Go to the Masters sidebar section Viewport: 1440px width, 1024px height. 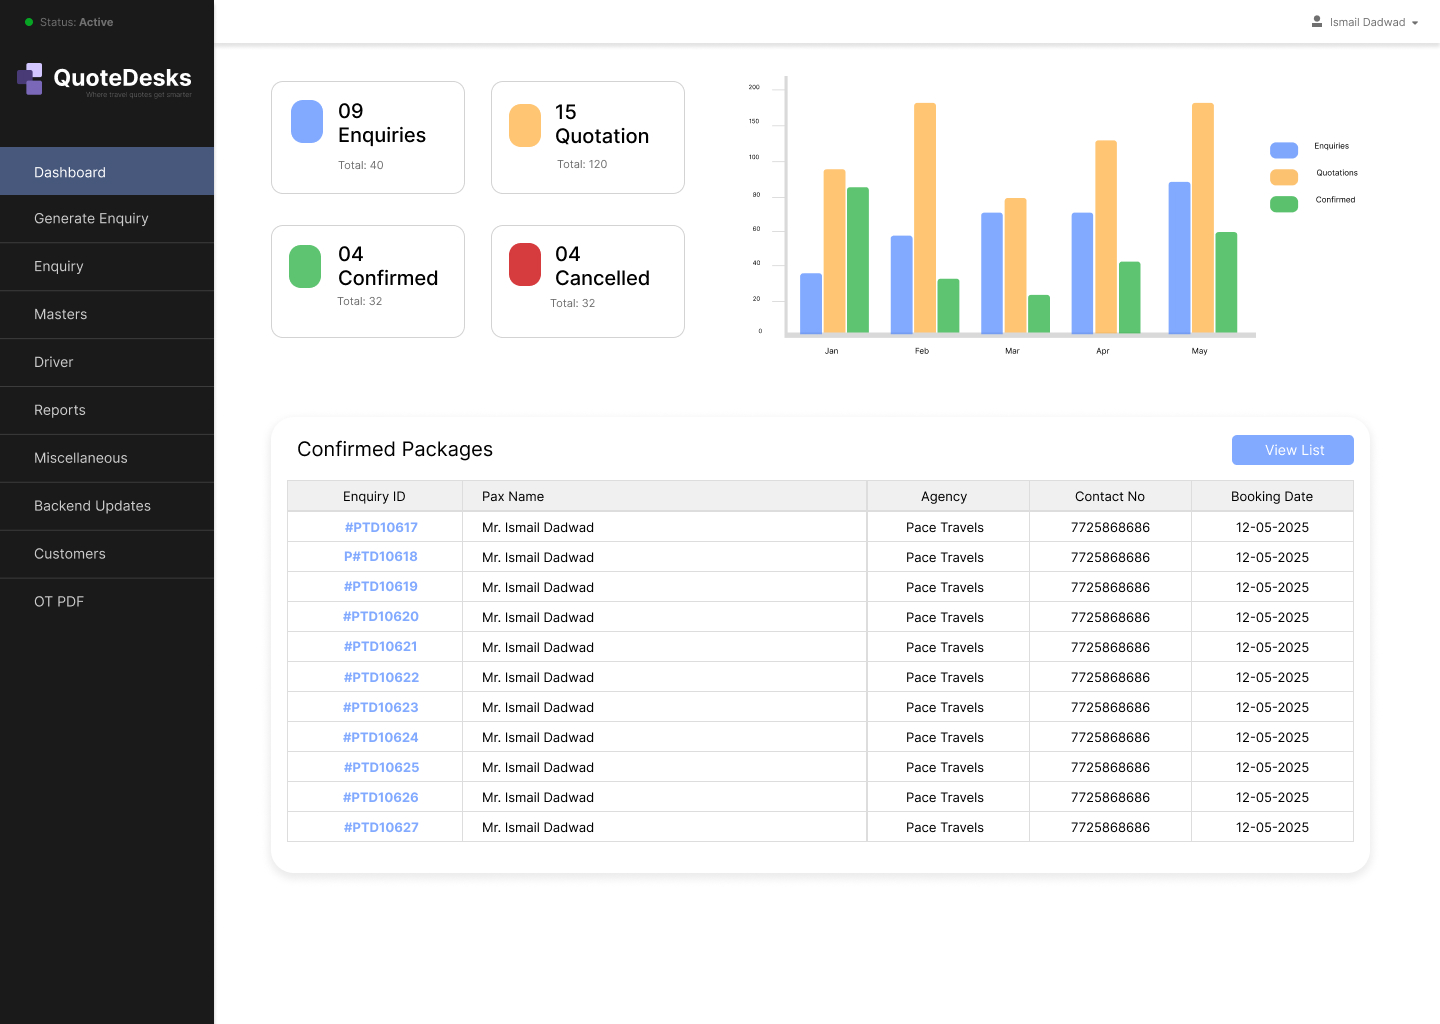(x=107, y=315)
